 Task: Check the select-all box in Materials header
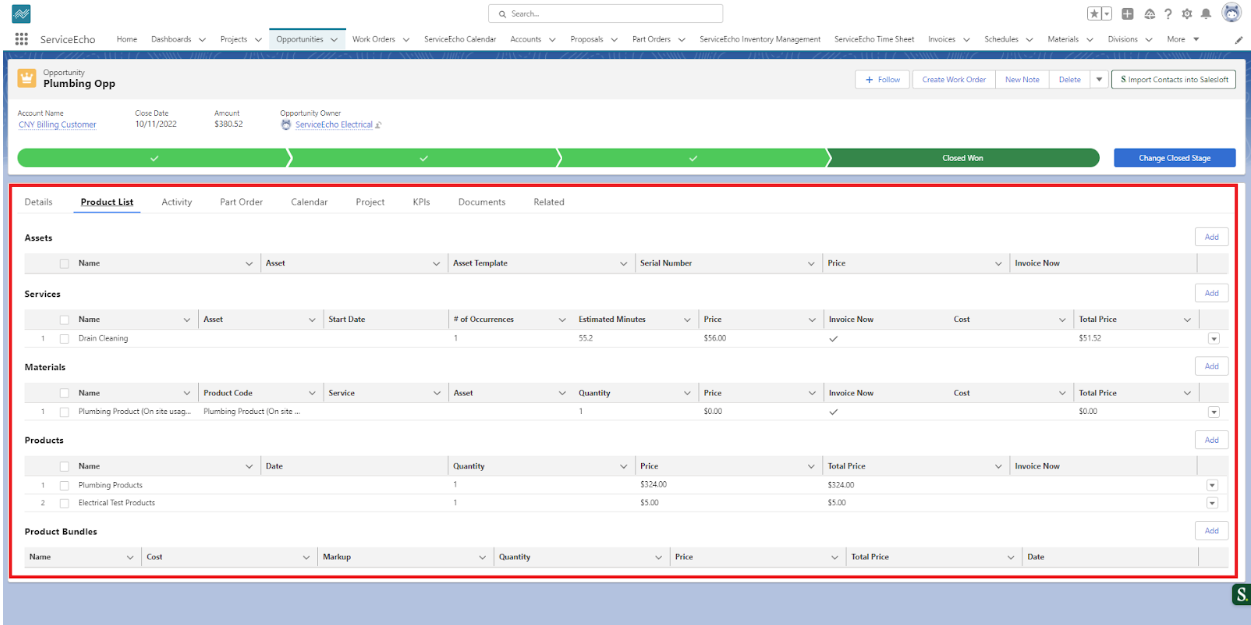(x=64, y=392)
